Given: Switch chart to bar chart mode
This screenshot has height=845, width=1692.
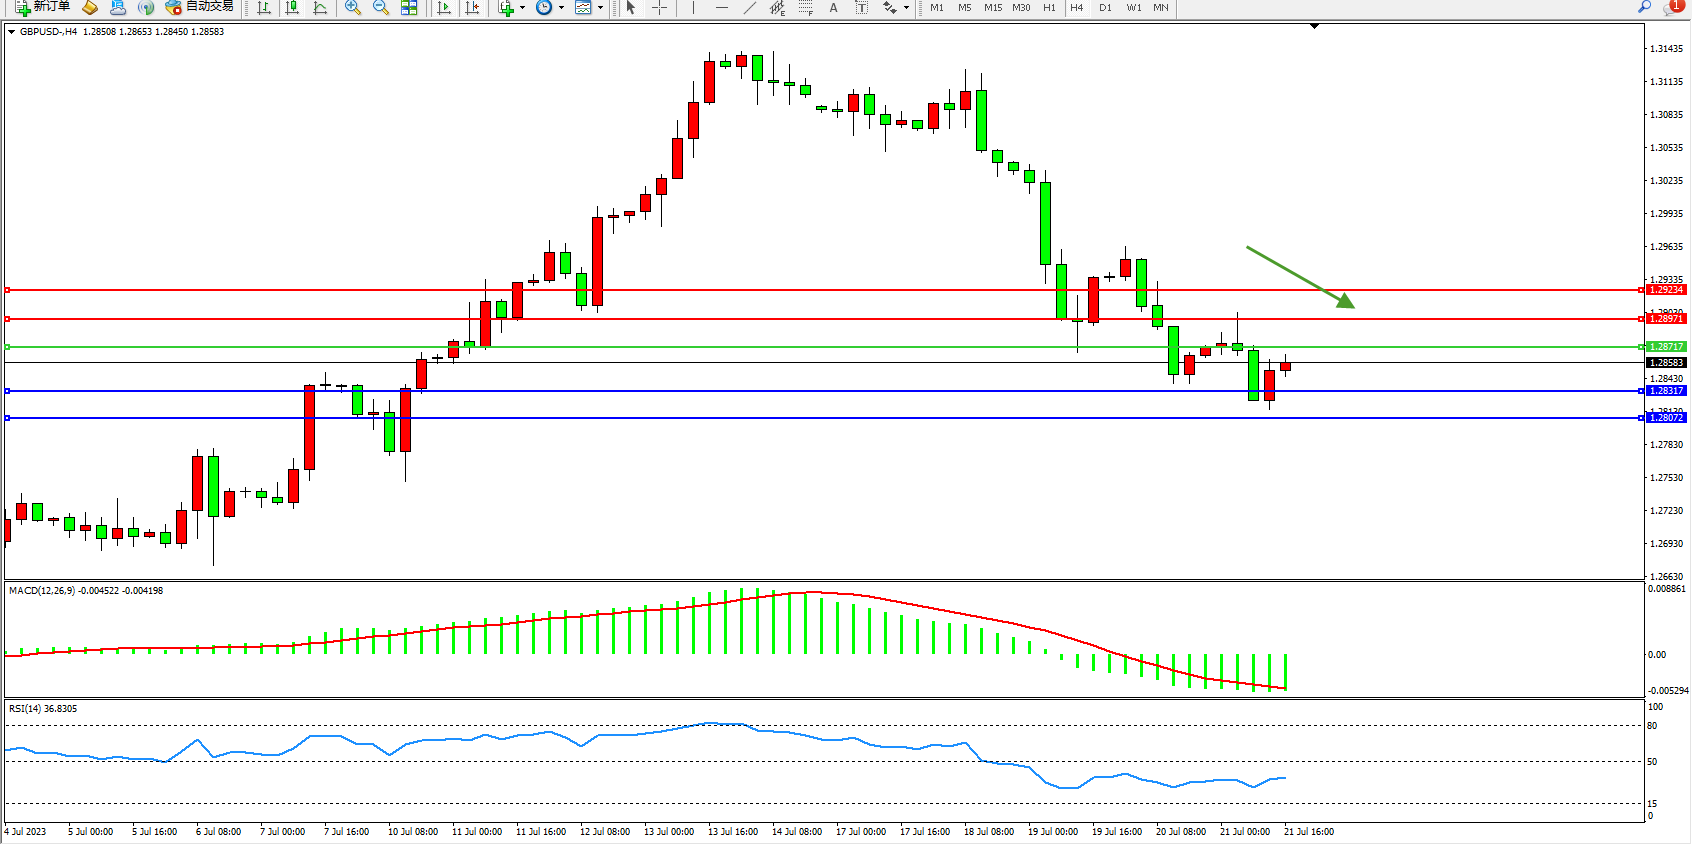Looking at the screenshot, I should pos(264,8).
